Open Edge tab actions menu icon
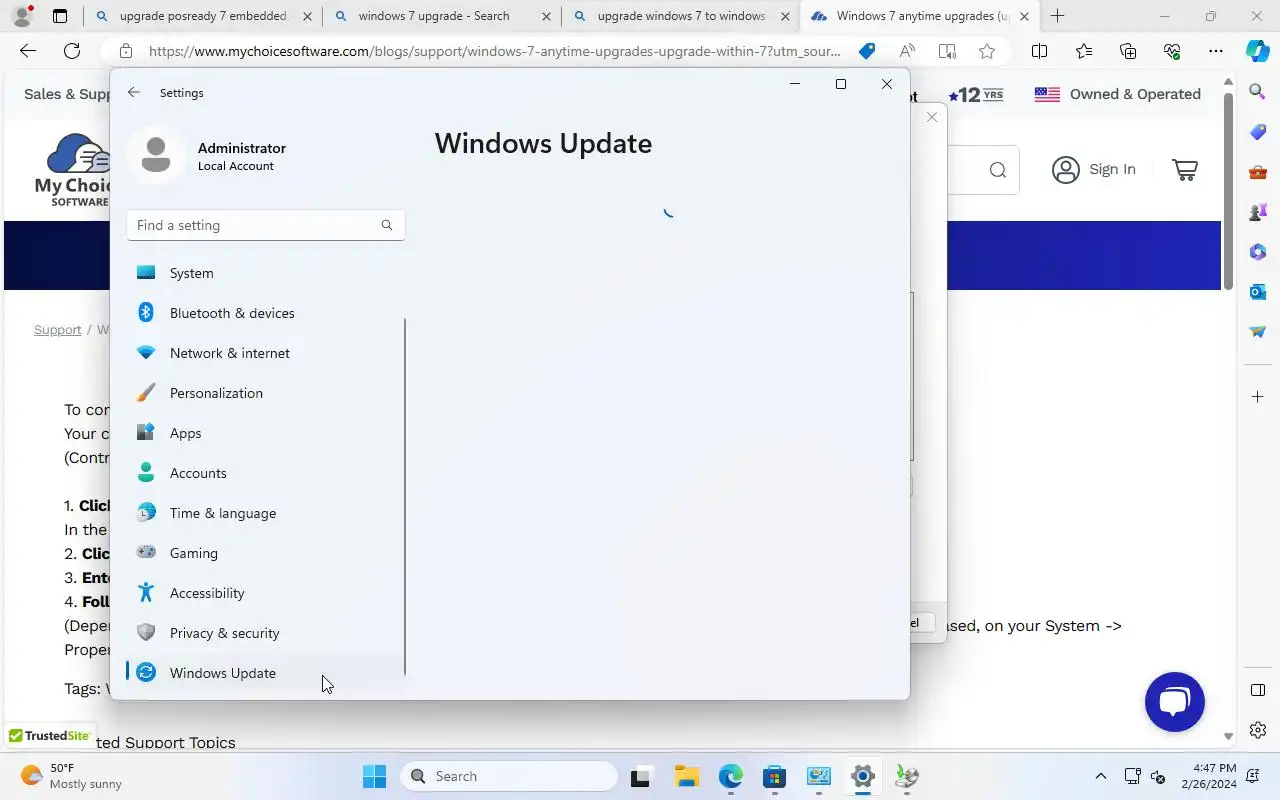Viewport: 1280px width, 800px height. click(x=60, y=16)
